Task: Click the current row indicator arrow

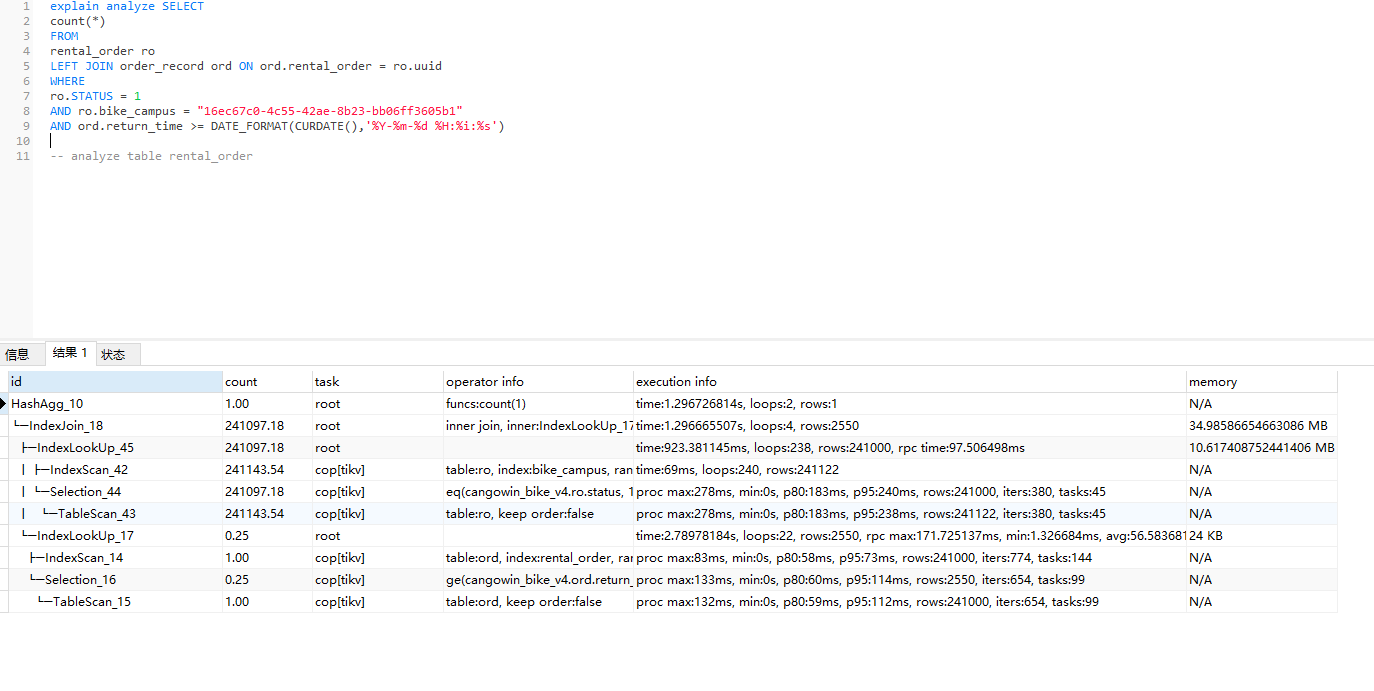Action: click(4, 404)
